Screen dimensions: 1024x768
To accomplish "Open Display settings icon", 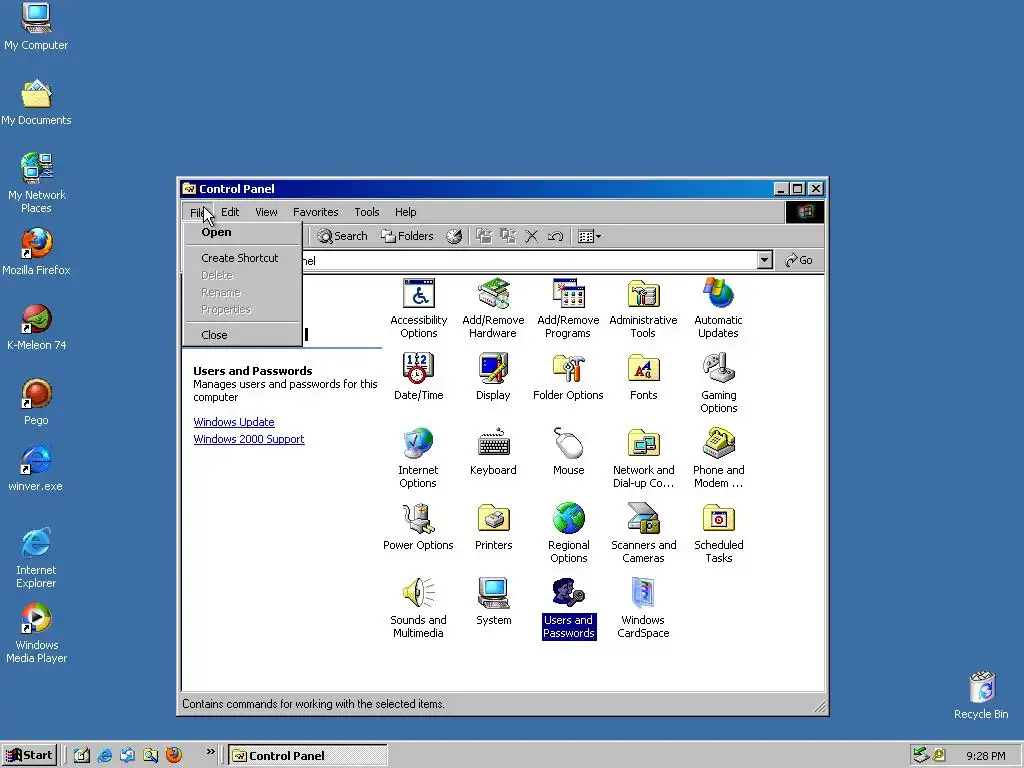I will pos(493,377).
